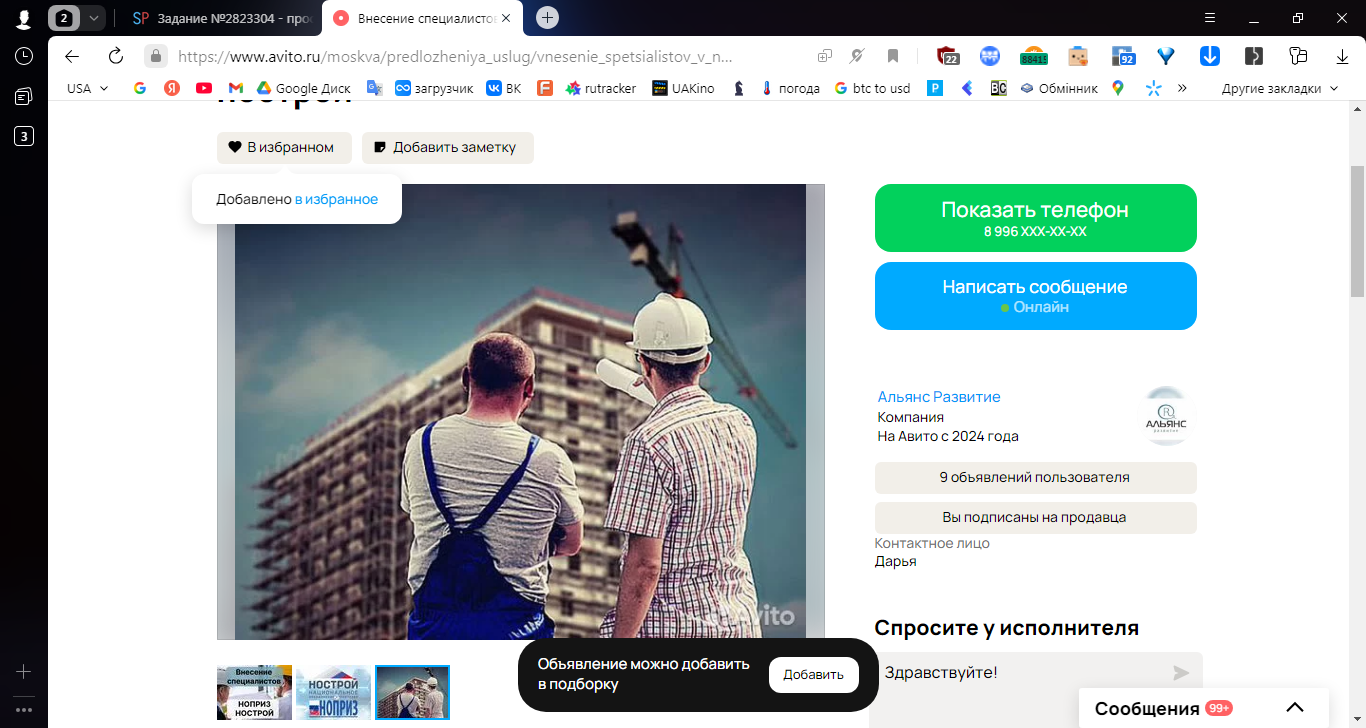Expand the Сообщения chat panel chevron

click(1295, 708)
